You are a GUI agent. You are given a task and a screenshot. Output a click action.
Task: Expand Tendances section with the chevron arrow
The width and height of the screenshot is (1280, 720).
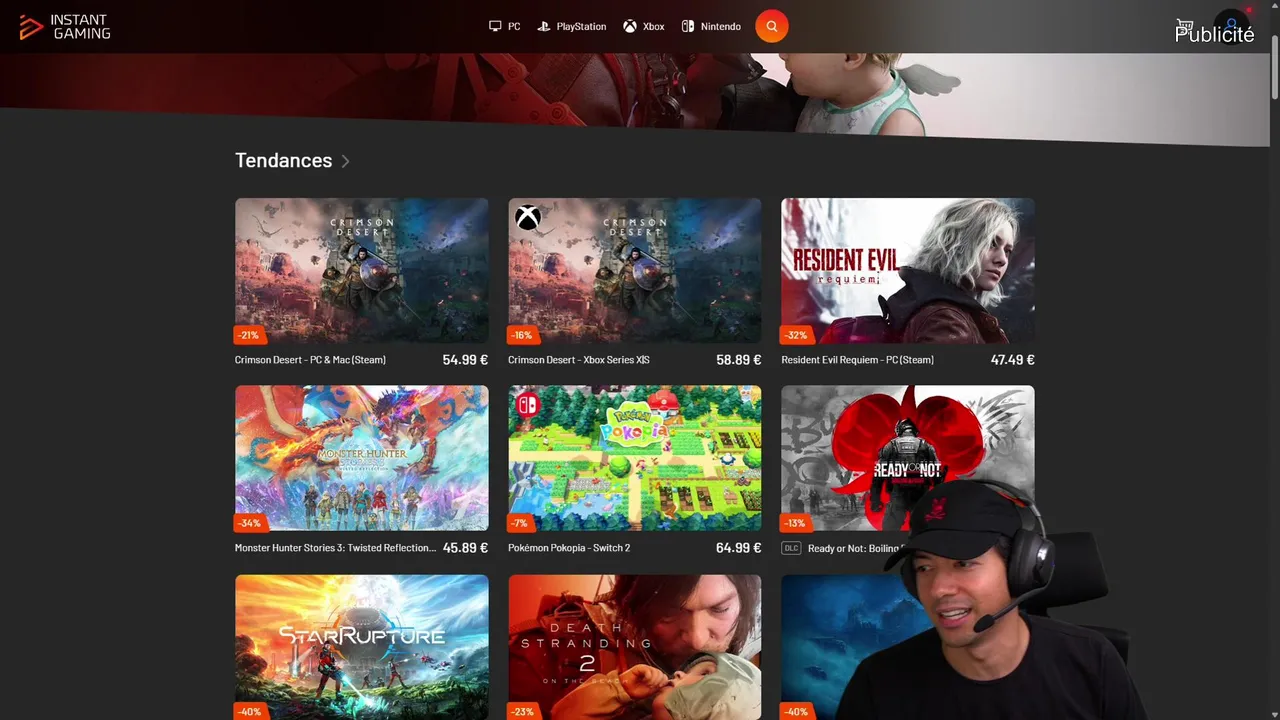coord(346,161)
